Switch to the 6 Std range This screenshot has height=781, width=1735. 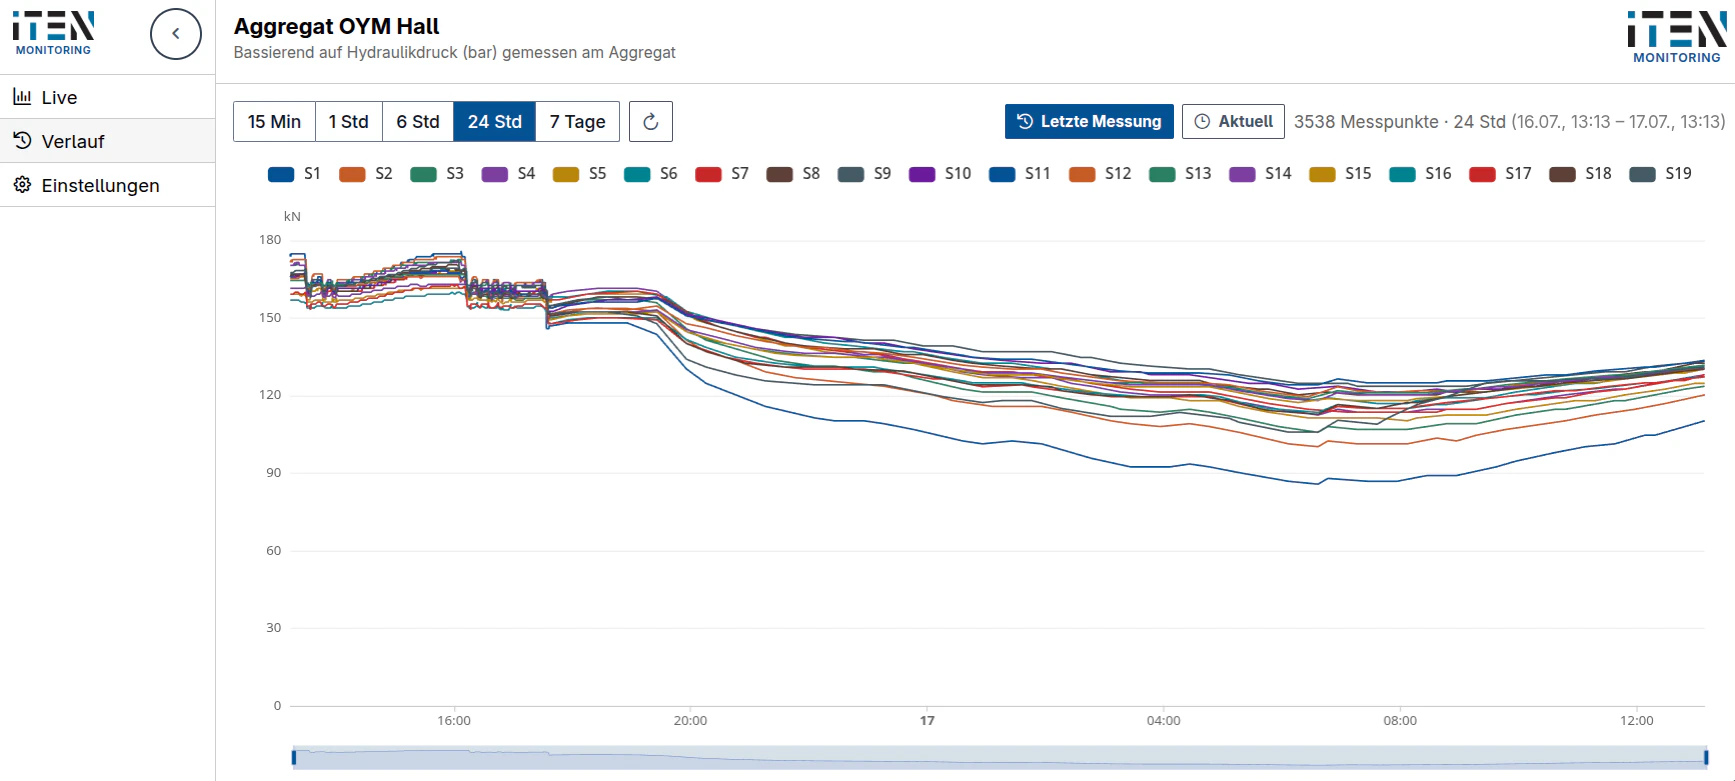coord(418,122)
